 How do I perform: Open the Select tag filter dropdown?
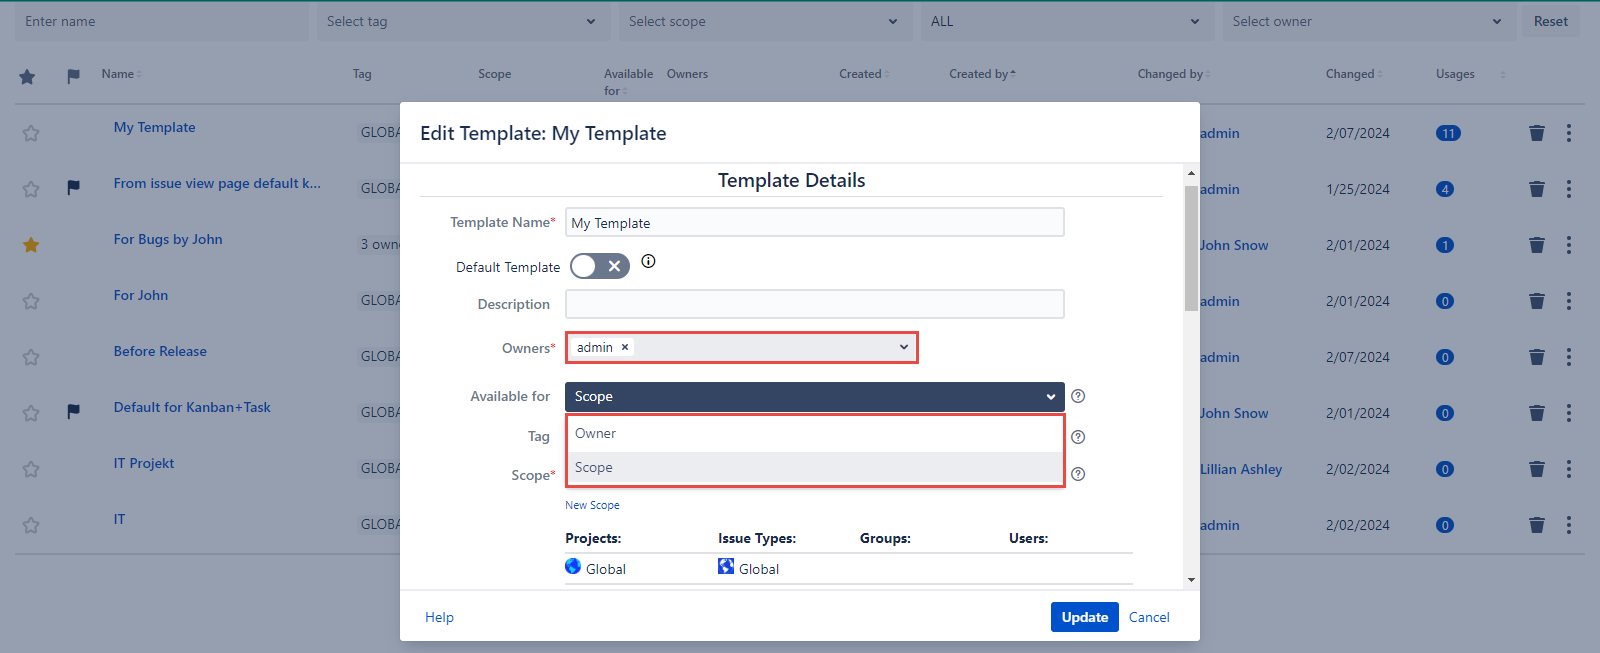coord(461,22)
